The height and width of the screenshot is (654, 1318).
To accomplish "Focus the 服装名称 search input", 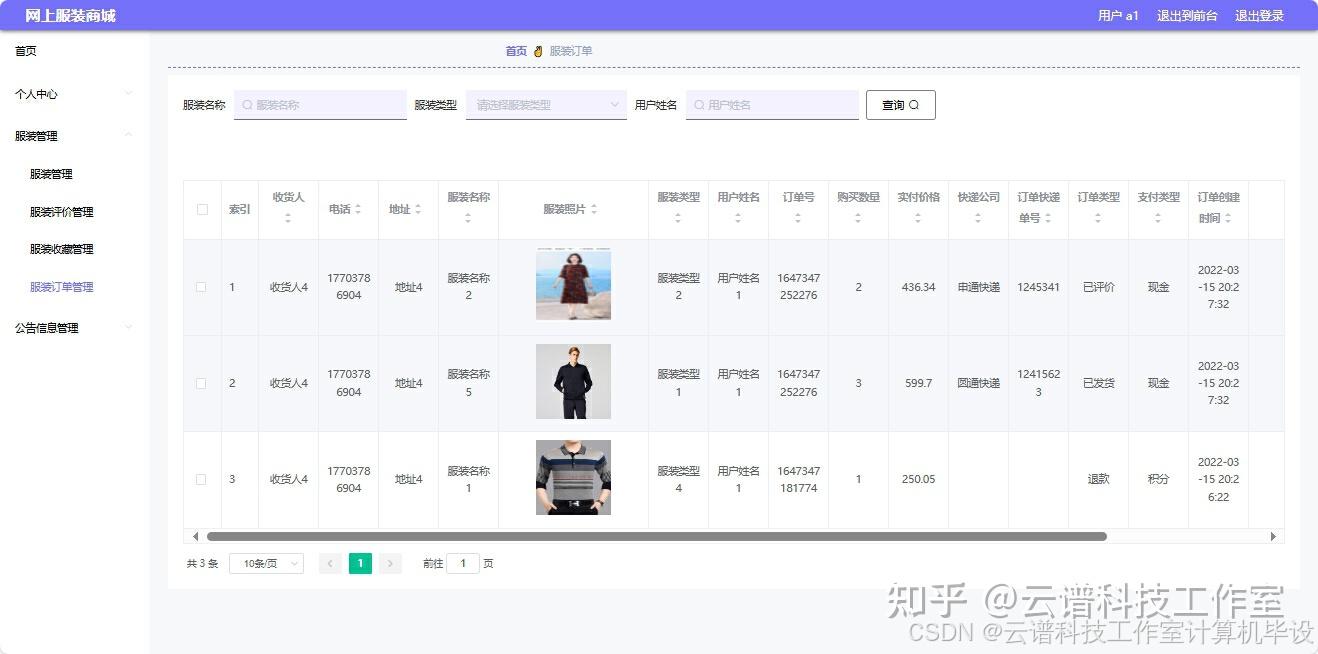I will tap(320, 105).
